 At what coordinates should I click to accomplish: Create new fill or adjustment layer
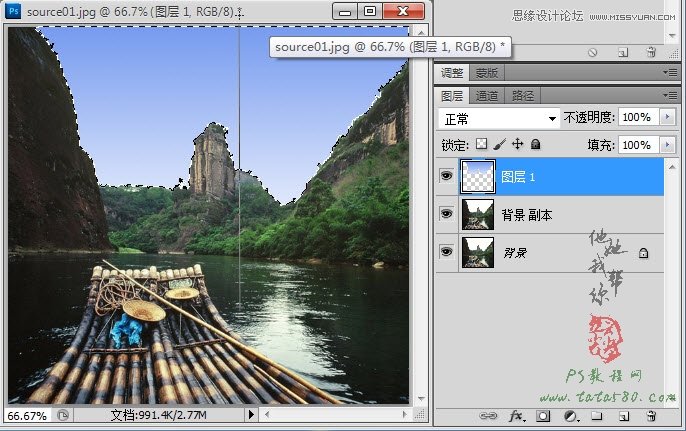point(571,416)
